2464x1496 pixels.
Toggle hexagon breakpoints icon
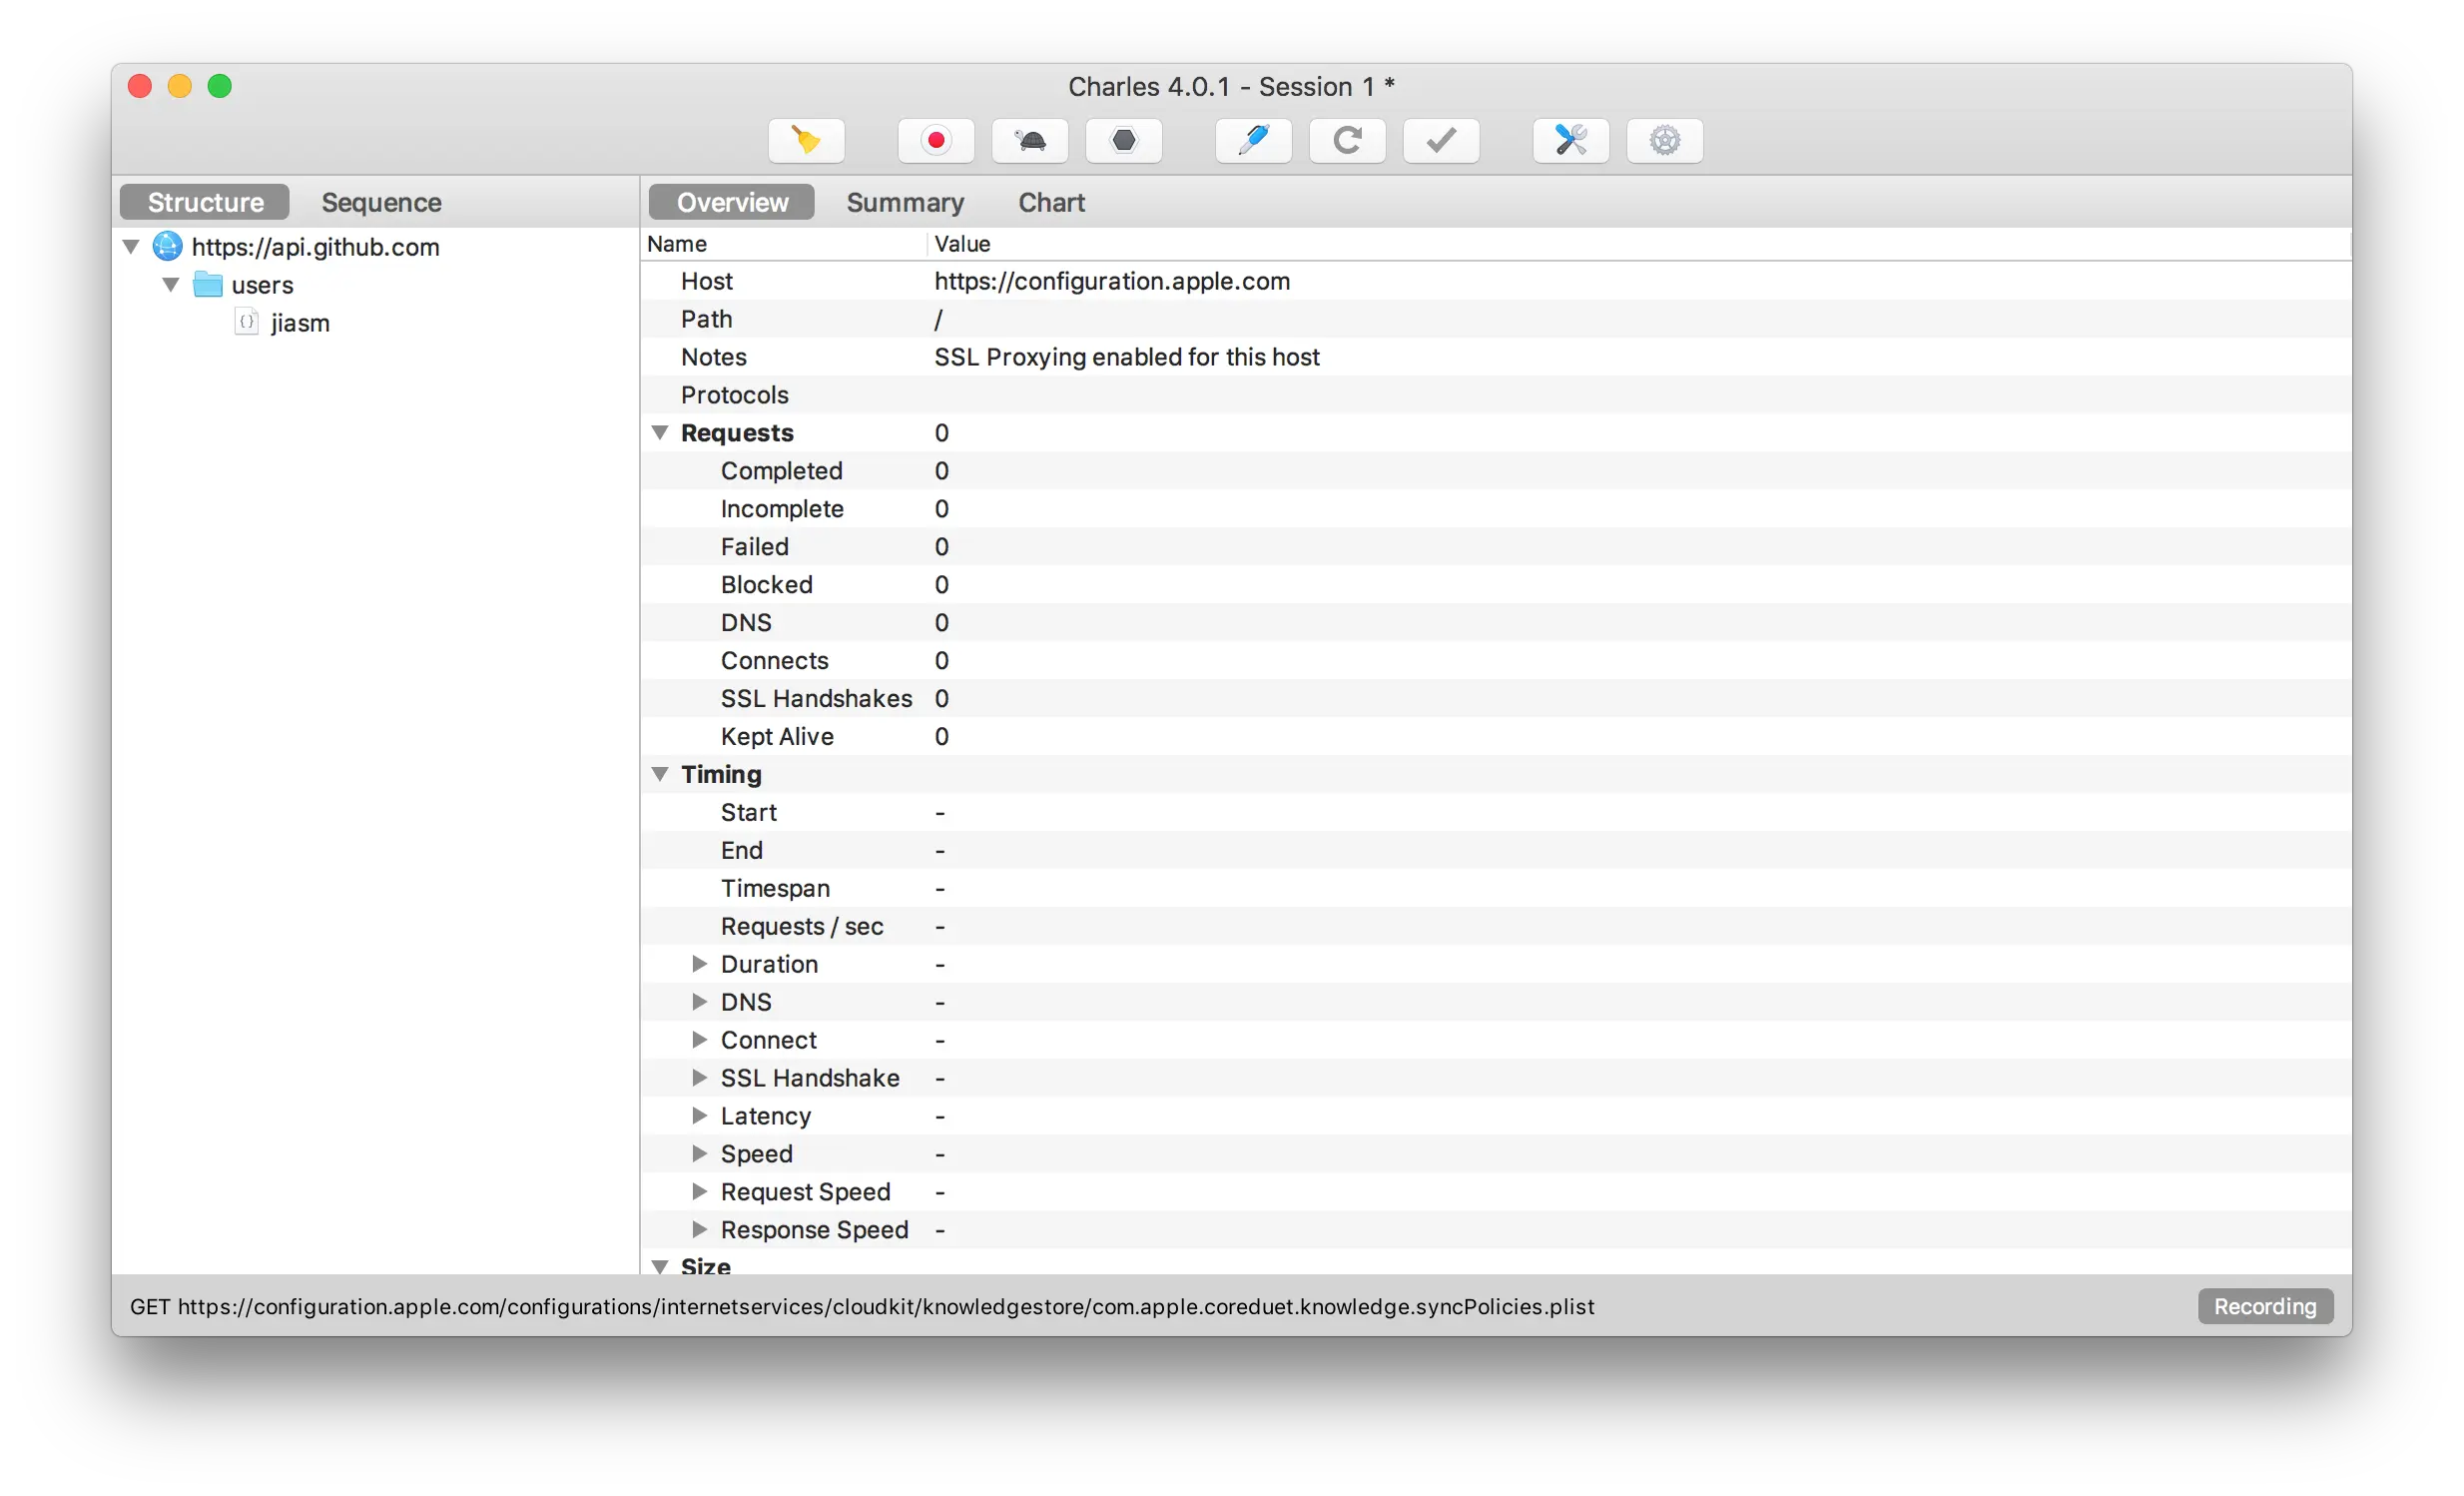pos(1124,140)
